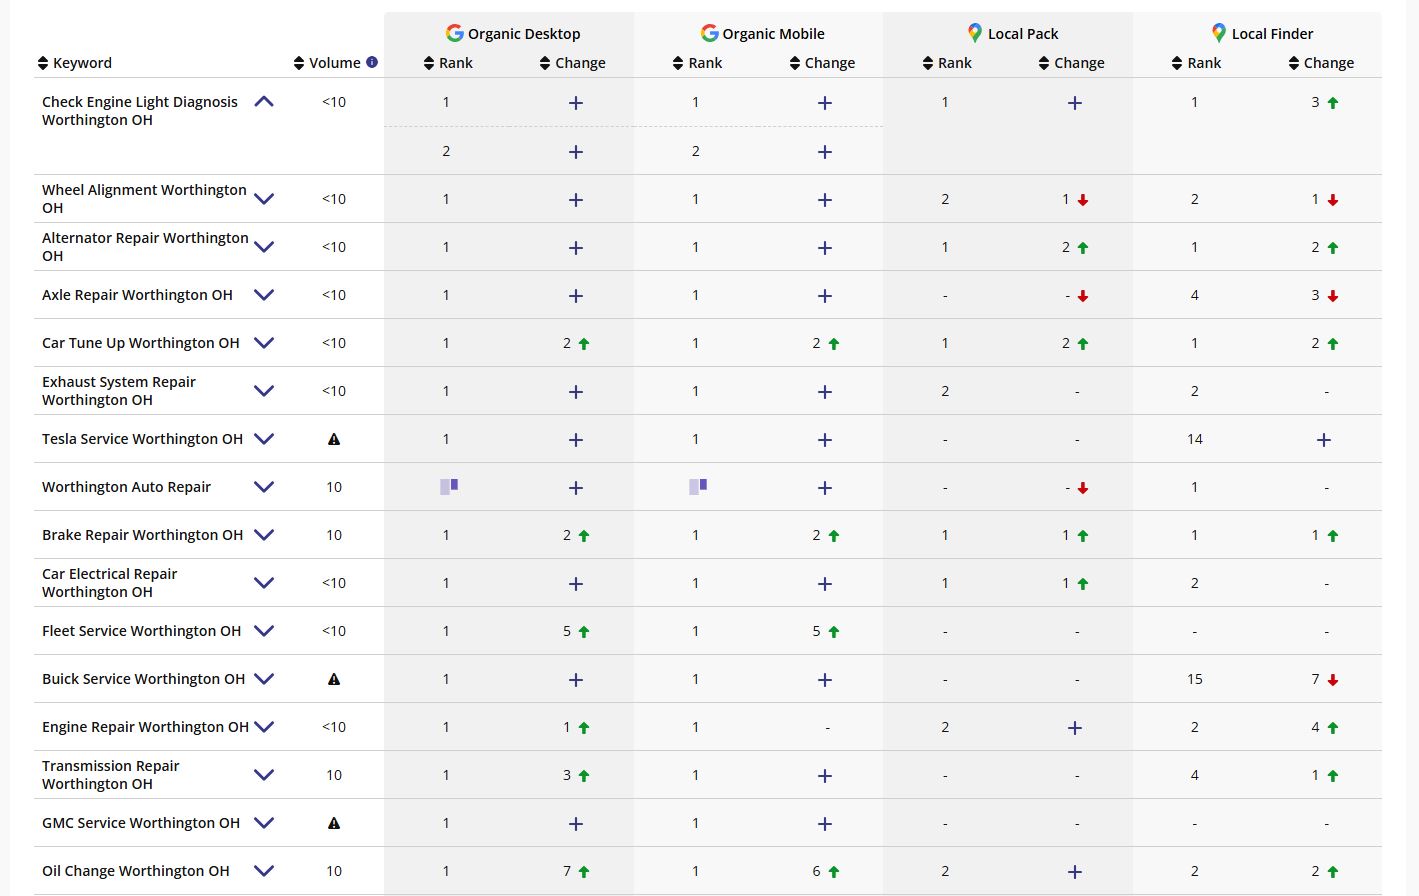Click Tesla Service Local Finder plus icon
The width and height of the screenshot is (1419, 896).
click(1324, 440)
